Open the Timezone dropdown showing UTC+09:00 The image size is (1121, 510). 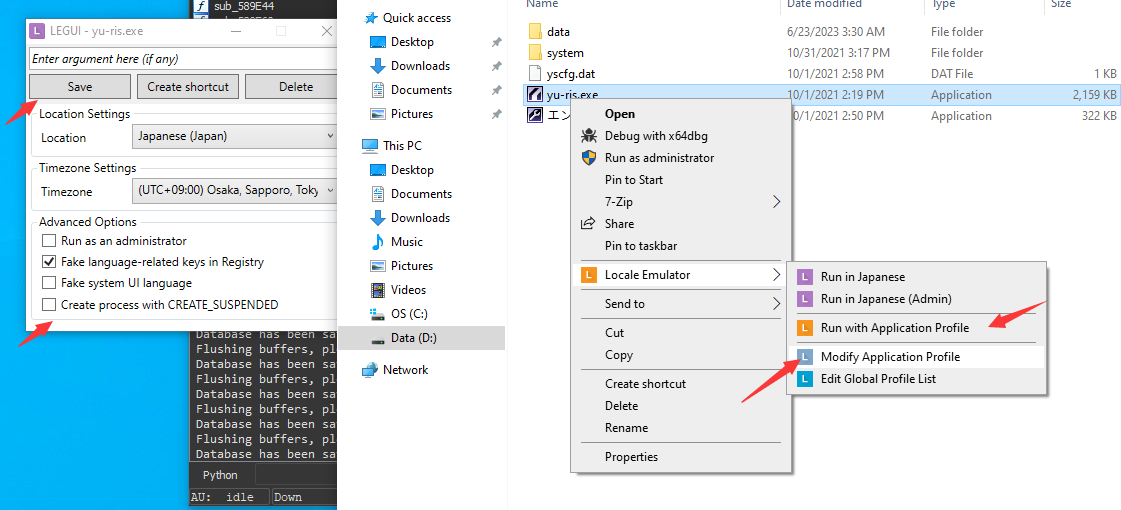[x=234, y=190]
